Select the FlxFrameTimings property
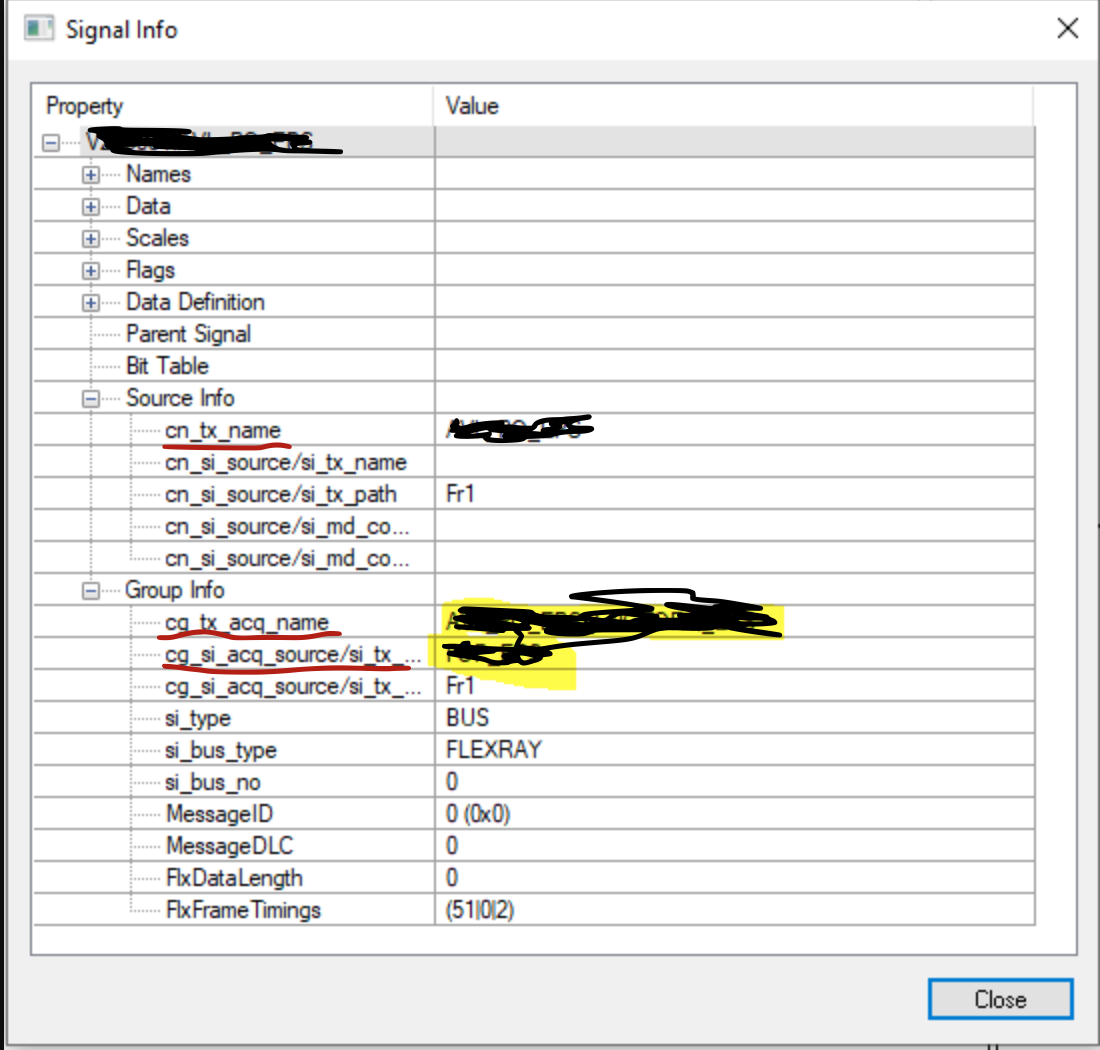Screen dimensions: 1100x1050 [x=243, y=910]
